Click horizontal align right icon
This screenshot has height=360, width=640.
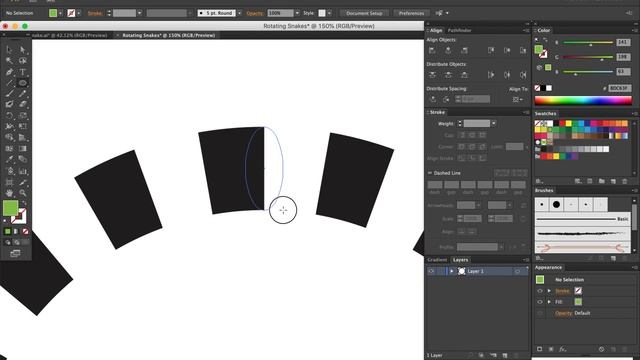point(464,50)
